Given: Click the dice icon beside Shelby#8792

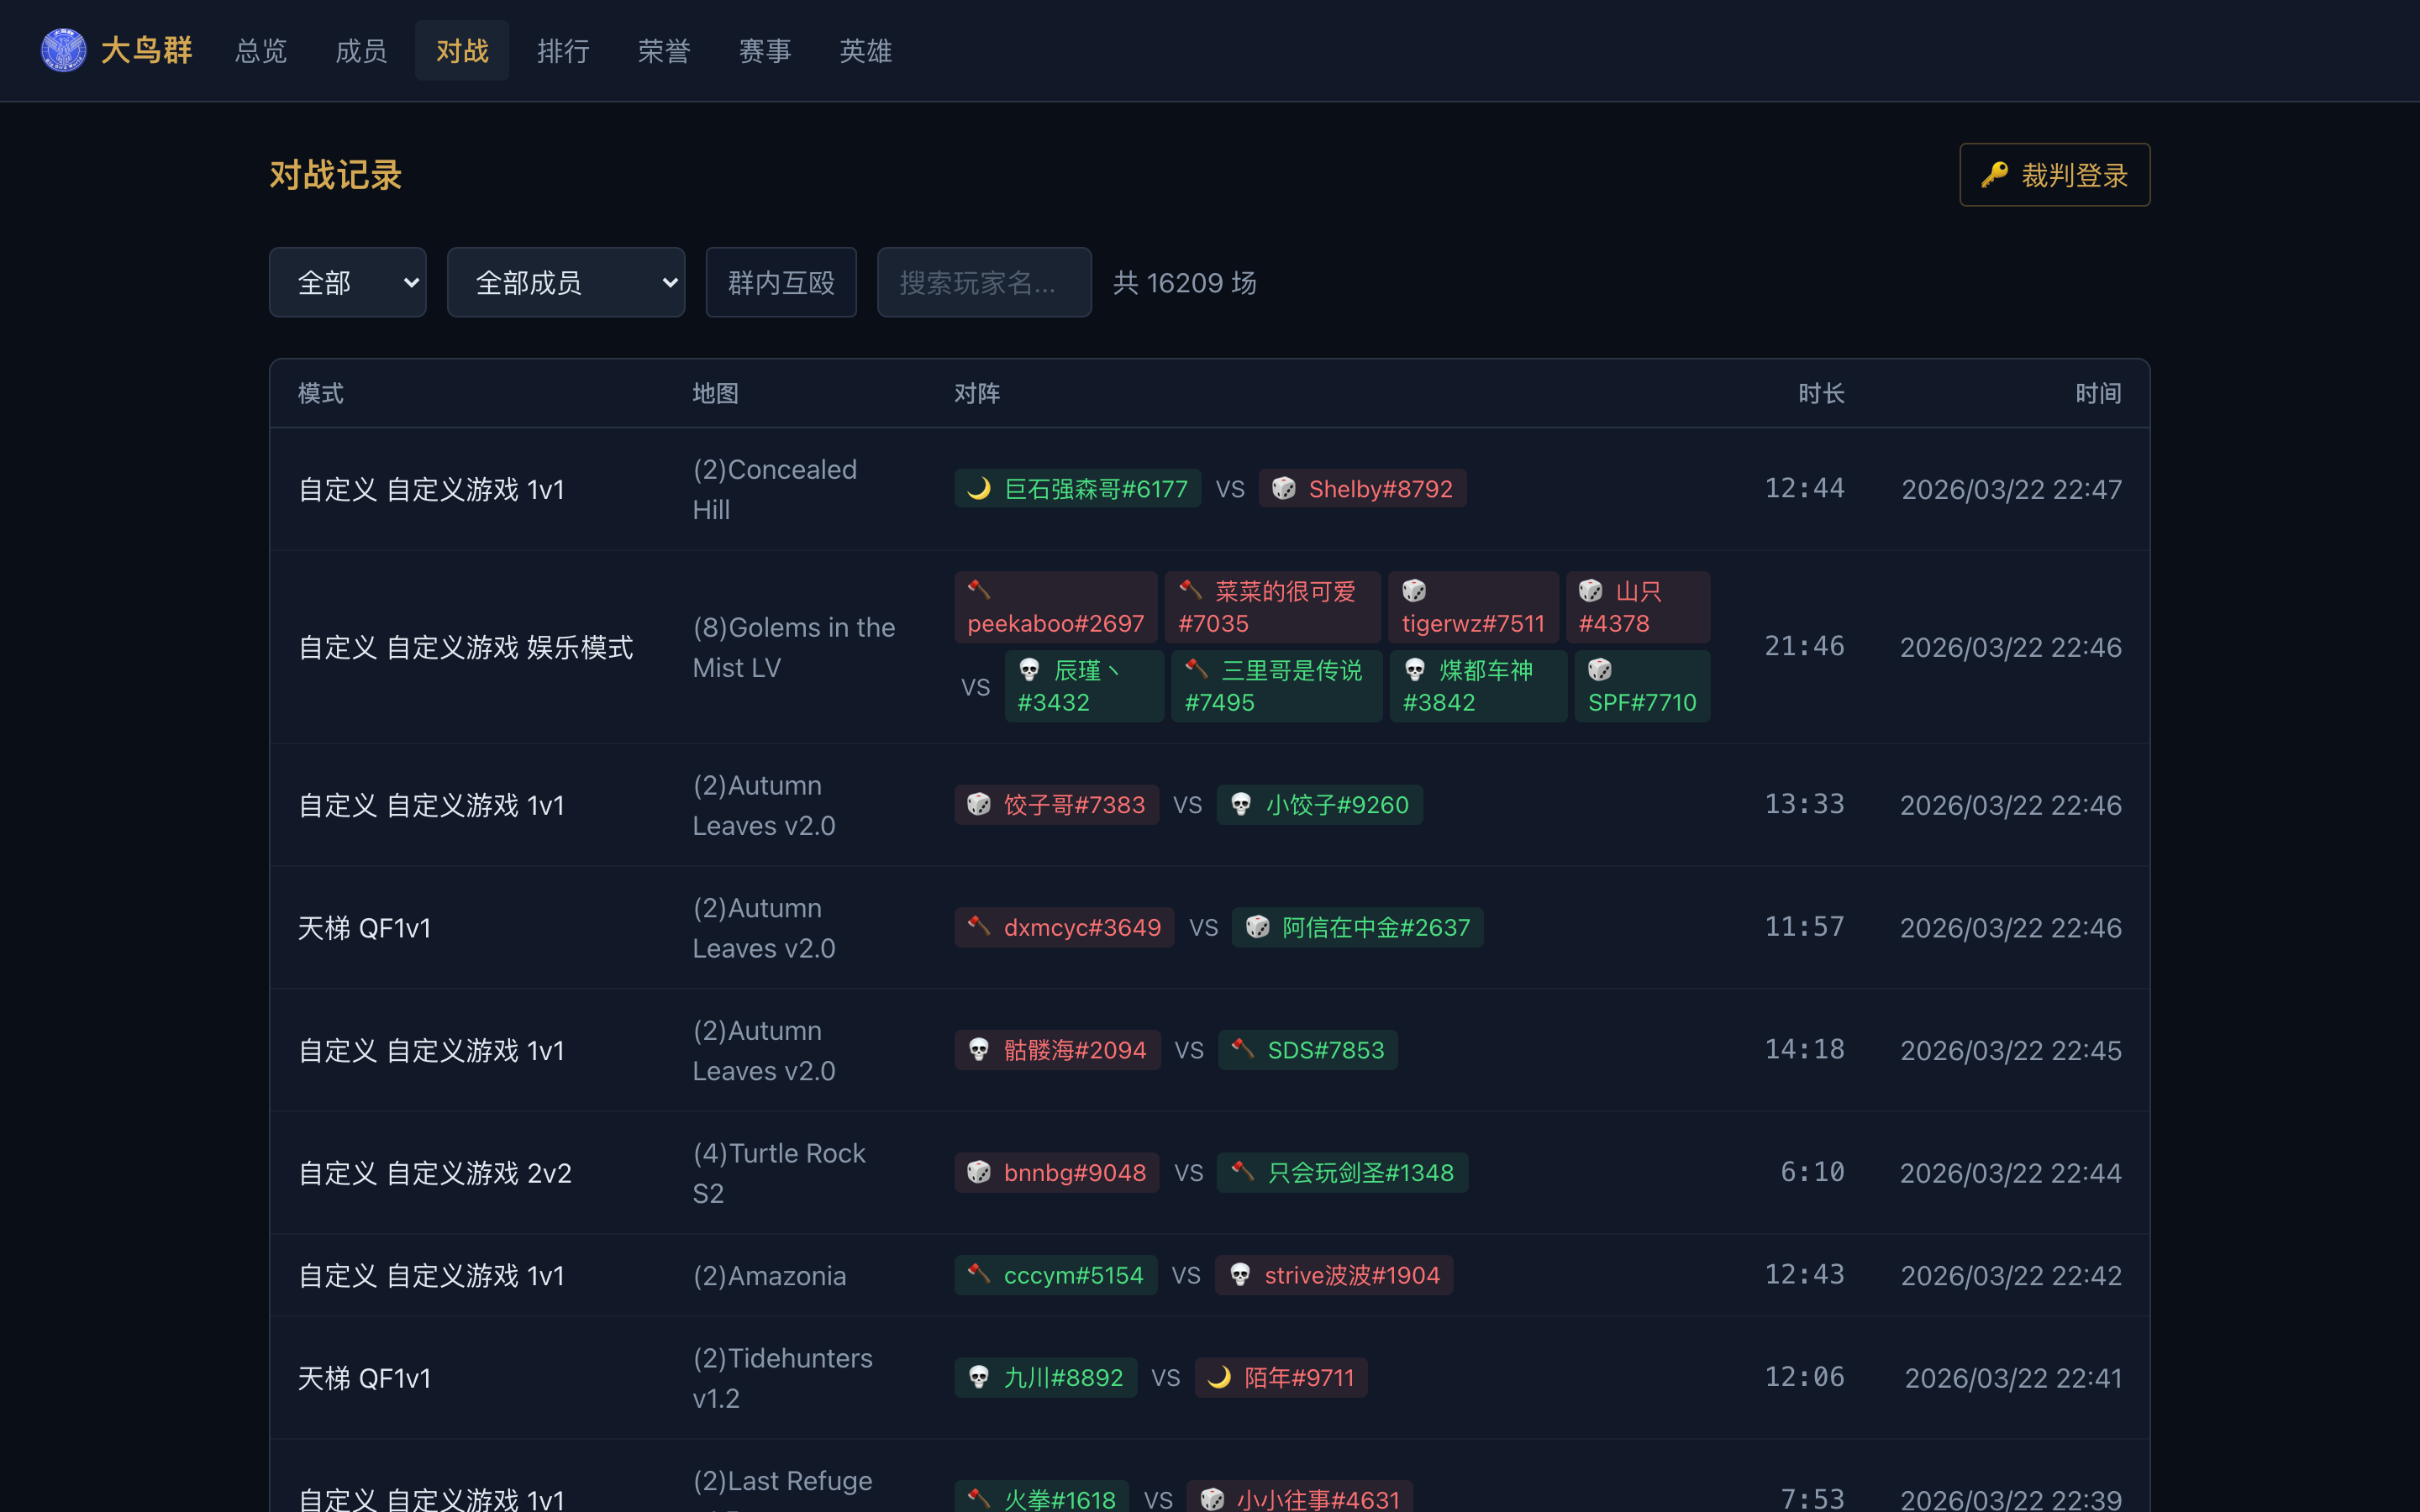Looking at the screenshot, I should click(1284, 488).
